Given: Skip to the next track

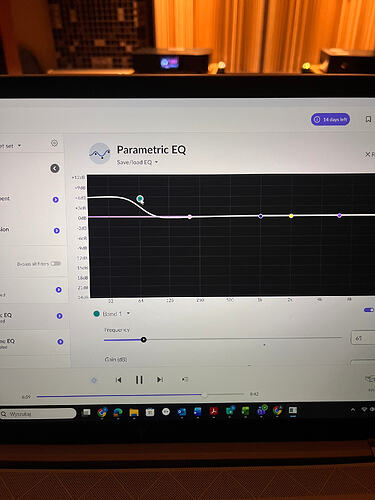Looking at the screenshot, I should [160, 379].
